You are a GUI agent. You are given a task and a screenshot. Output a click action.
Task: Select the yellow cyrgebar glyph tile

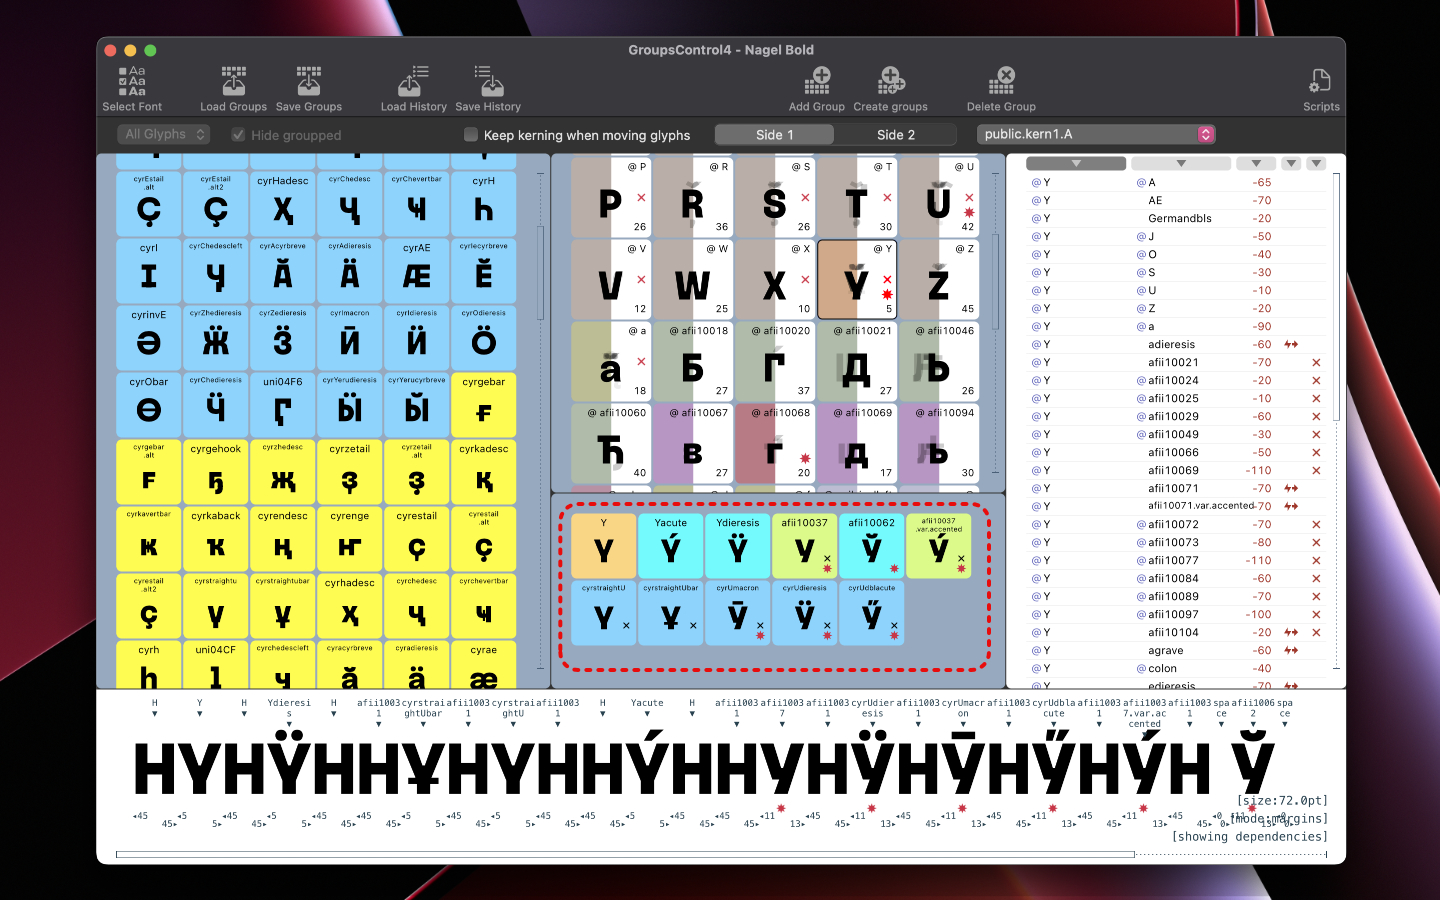point(484,404)
